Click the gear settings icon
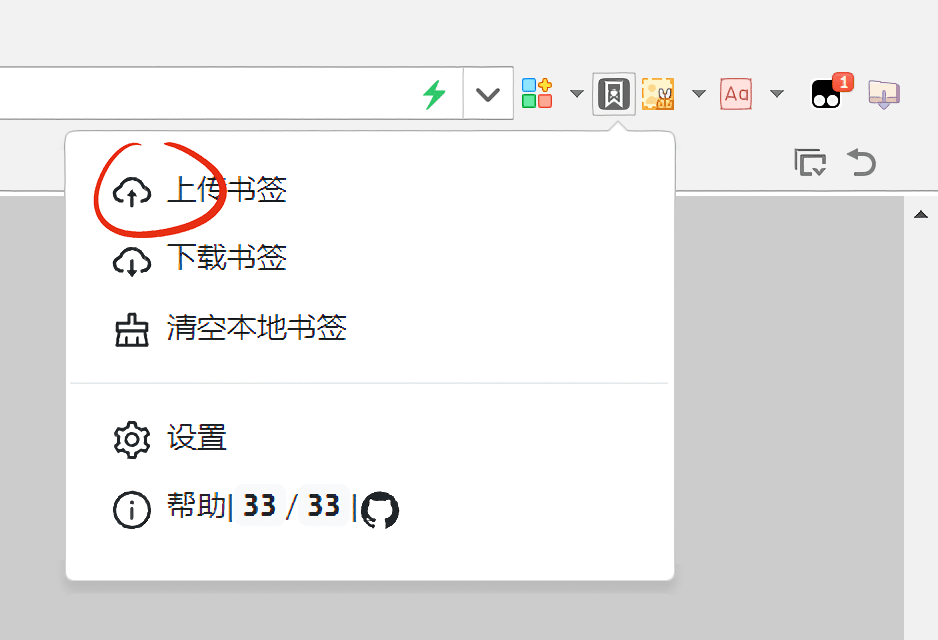This screenshot has height=640, width=938. tap(132, 440)
